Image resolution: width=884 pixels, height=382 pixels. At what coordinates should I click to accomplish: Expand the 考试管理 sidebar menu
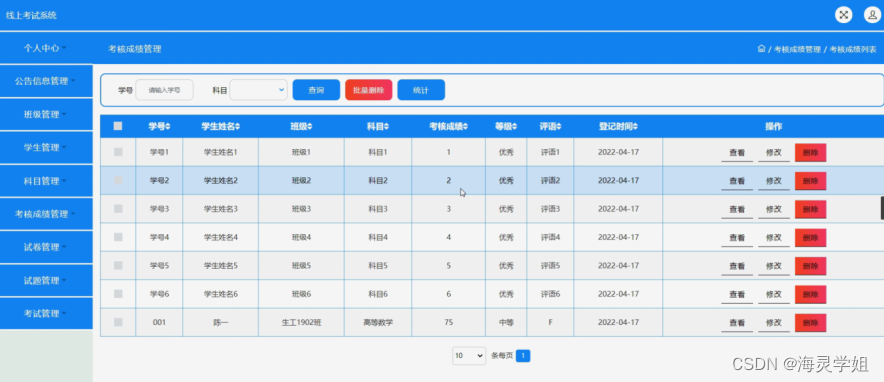pyautogui.click(x=45, y=313)
